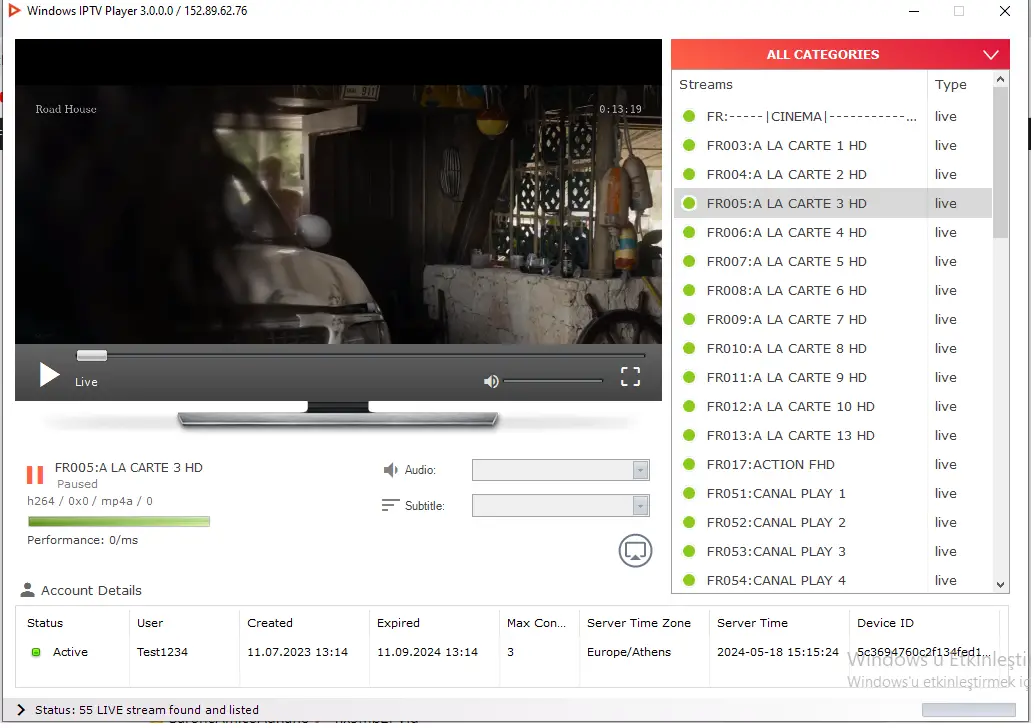Select stream FR005:A LA CARTE 3 HD in list

(834, 204)
